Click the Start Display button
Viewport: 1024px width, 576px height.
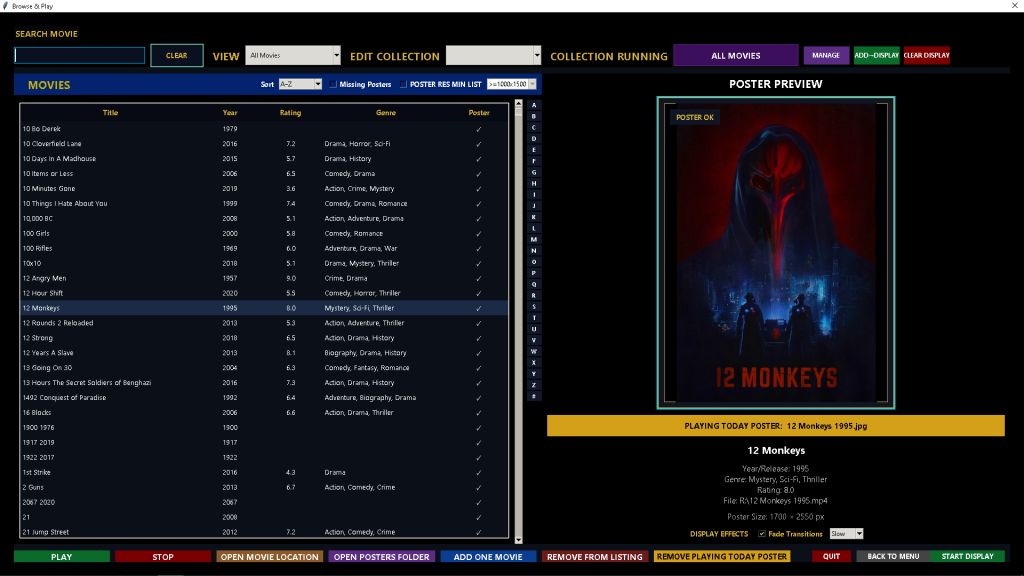(967, 557)
